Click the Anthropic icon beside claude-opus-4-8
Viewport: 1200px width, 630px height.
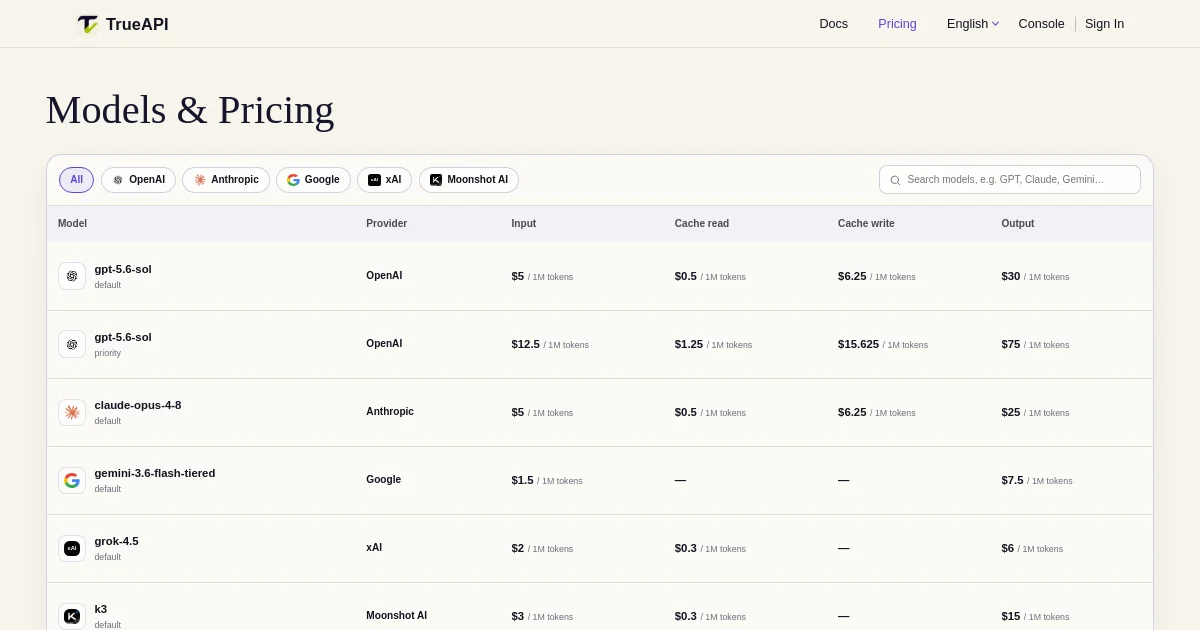point(72,412)
